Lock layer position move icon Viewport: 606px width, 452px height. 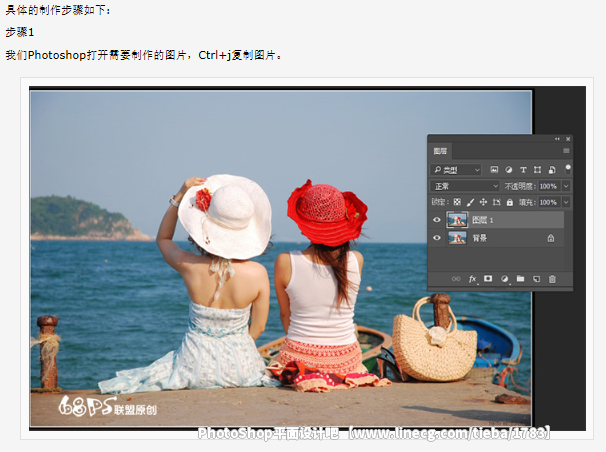tap(483, 202)
